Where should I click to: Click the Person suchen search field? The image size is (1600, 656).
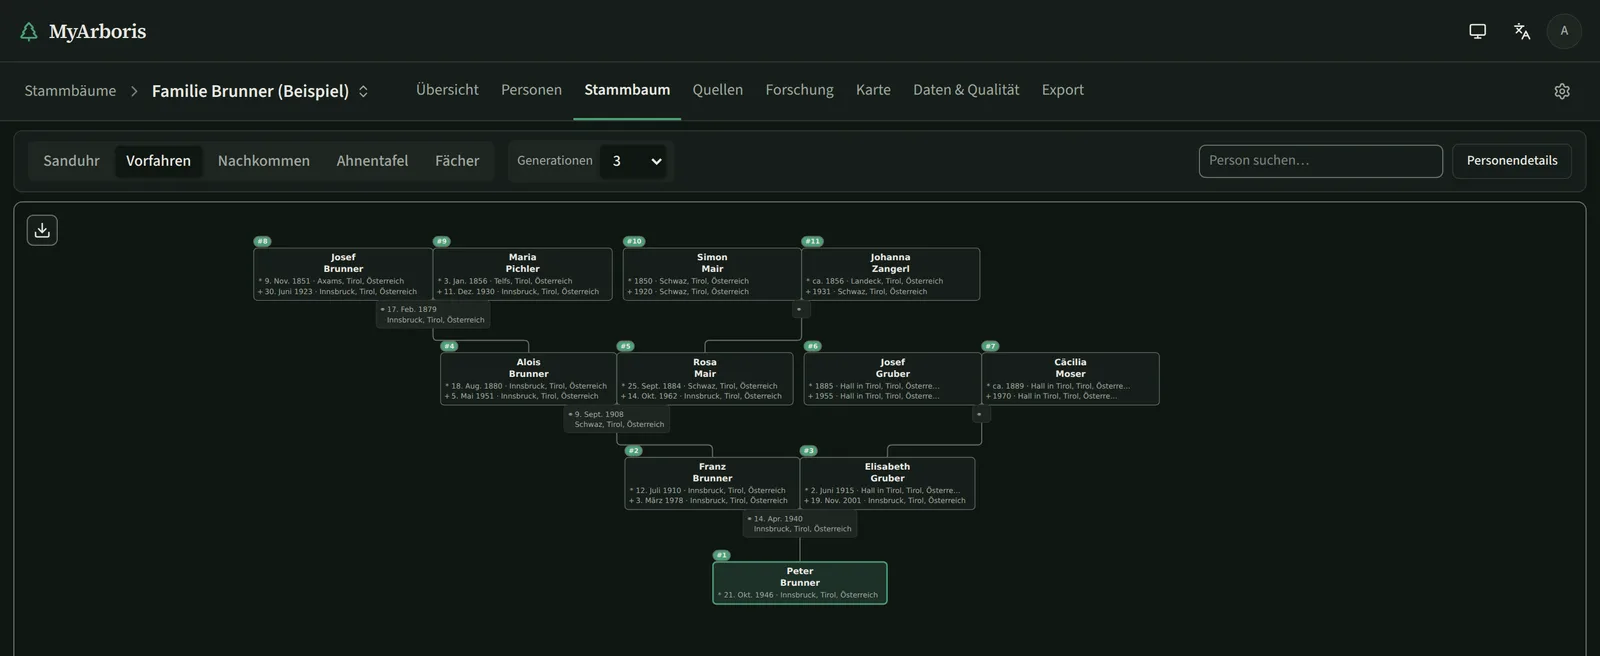click(x=1320, y=161)
